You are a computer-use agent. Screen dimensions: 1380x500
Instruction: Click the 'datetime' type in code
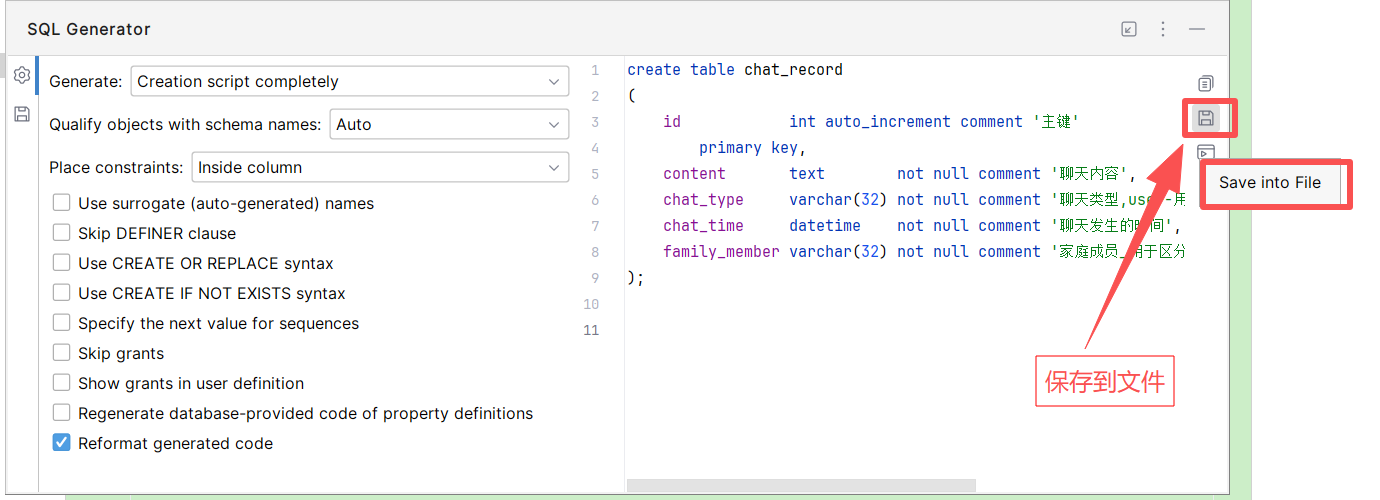click(x=825, y=226)
